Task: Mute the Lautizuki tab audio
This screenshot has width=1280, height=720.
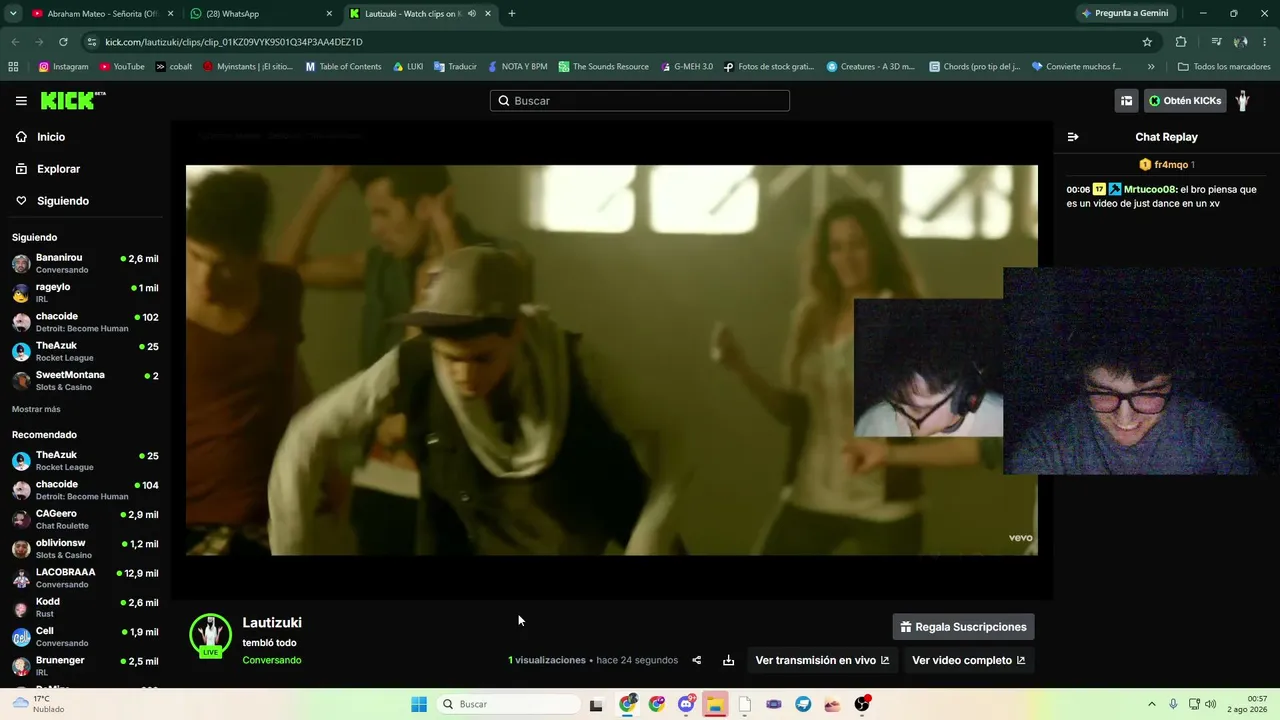Action: 472,14
